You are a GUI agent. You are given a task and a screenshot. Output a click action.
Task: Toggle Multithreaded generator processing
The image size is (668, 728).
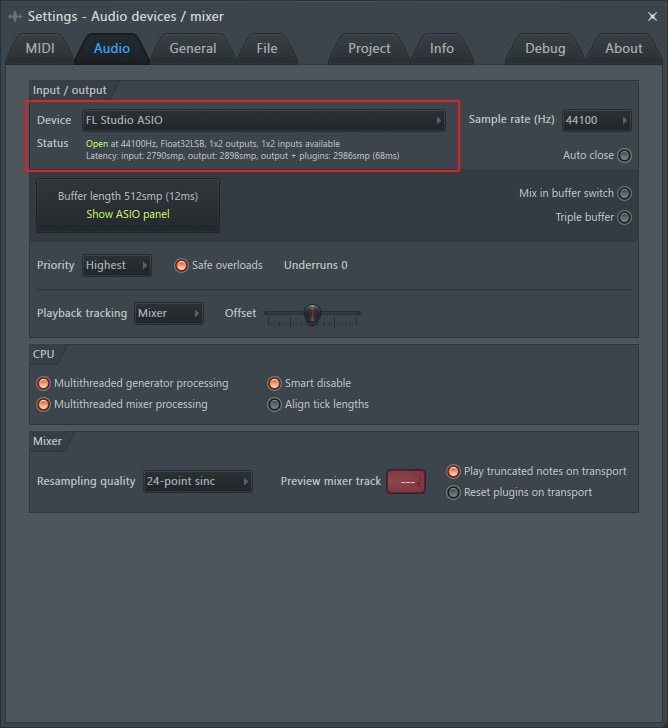click(43, 384)
